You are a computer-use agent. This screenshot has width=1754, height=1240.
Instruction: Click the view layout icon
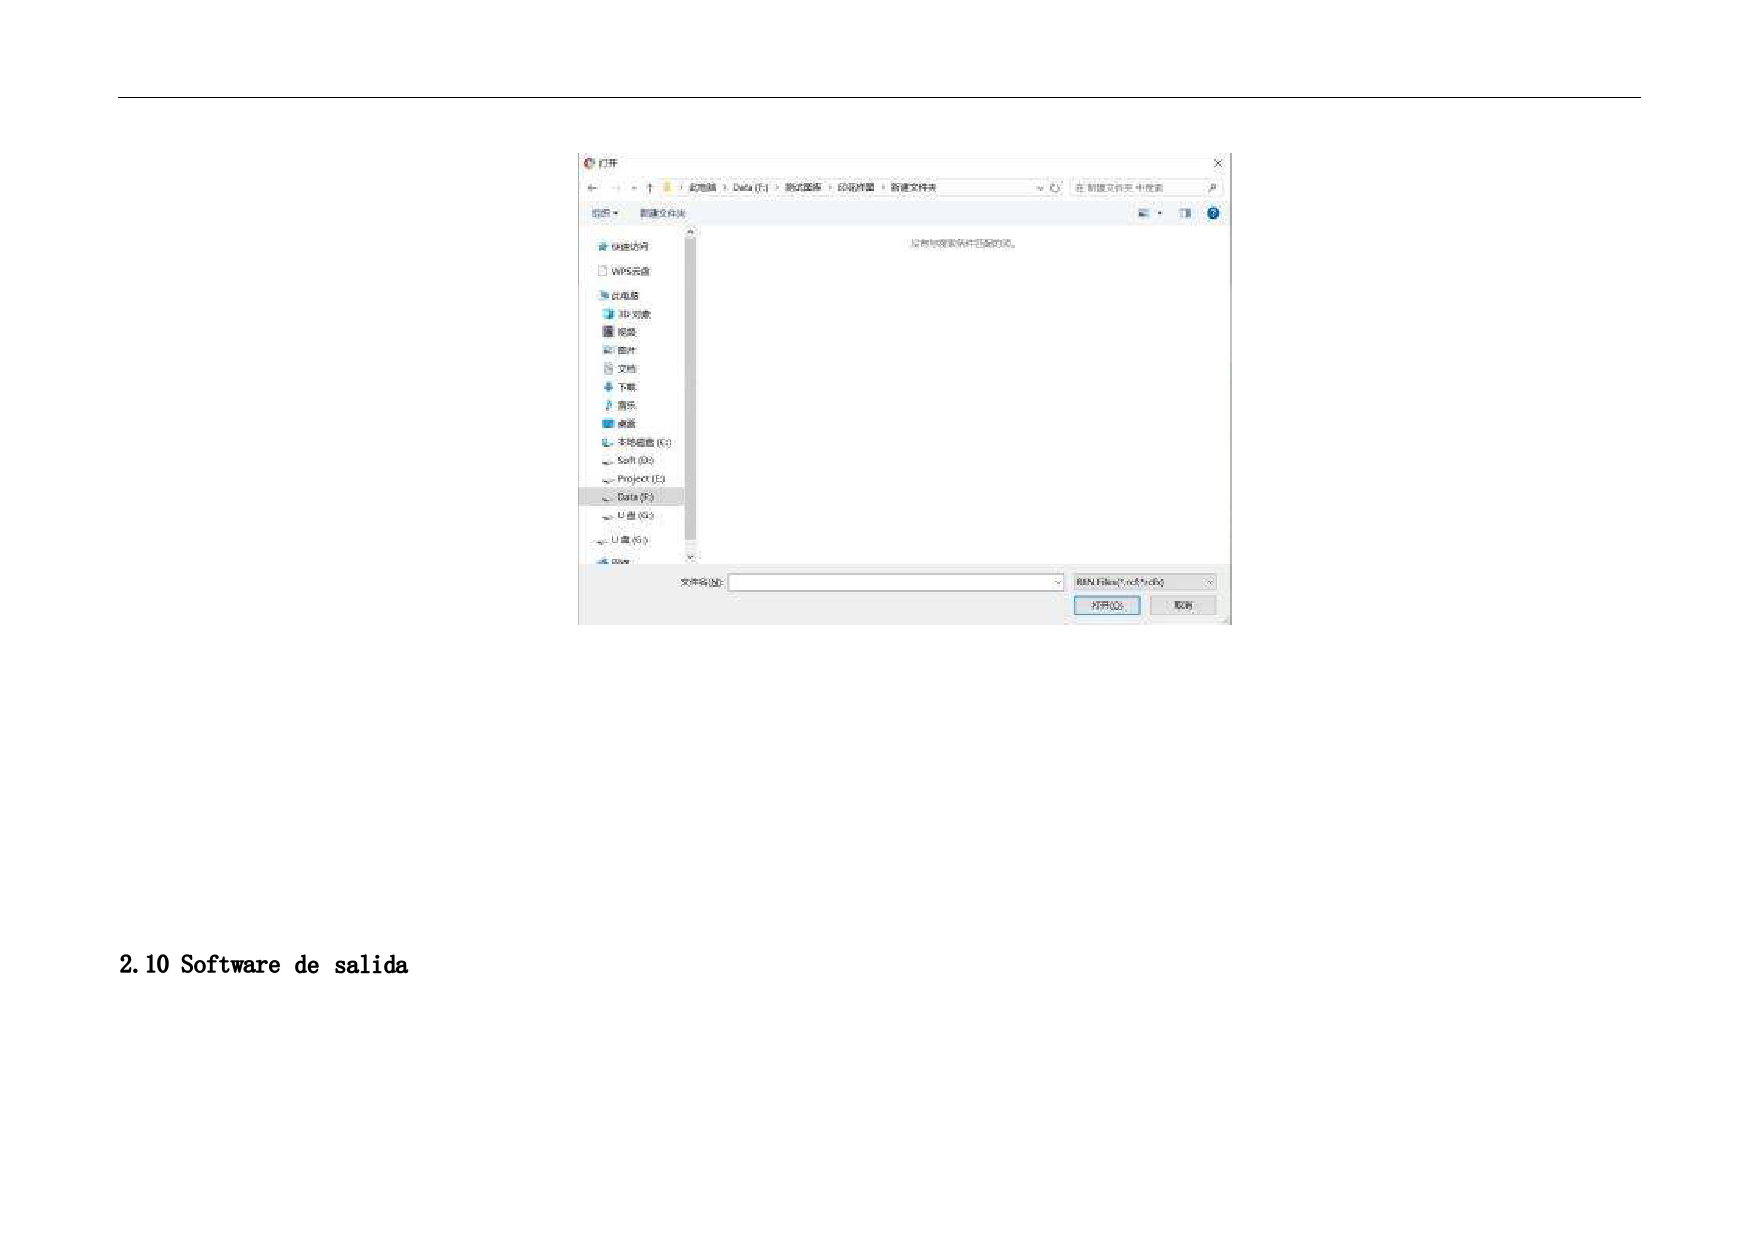pyautogui.click(x=1143, y=213)
